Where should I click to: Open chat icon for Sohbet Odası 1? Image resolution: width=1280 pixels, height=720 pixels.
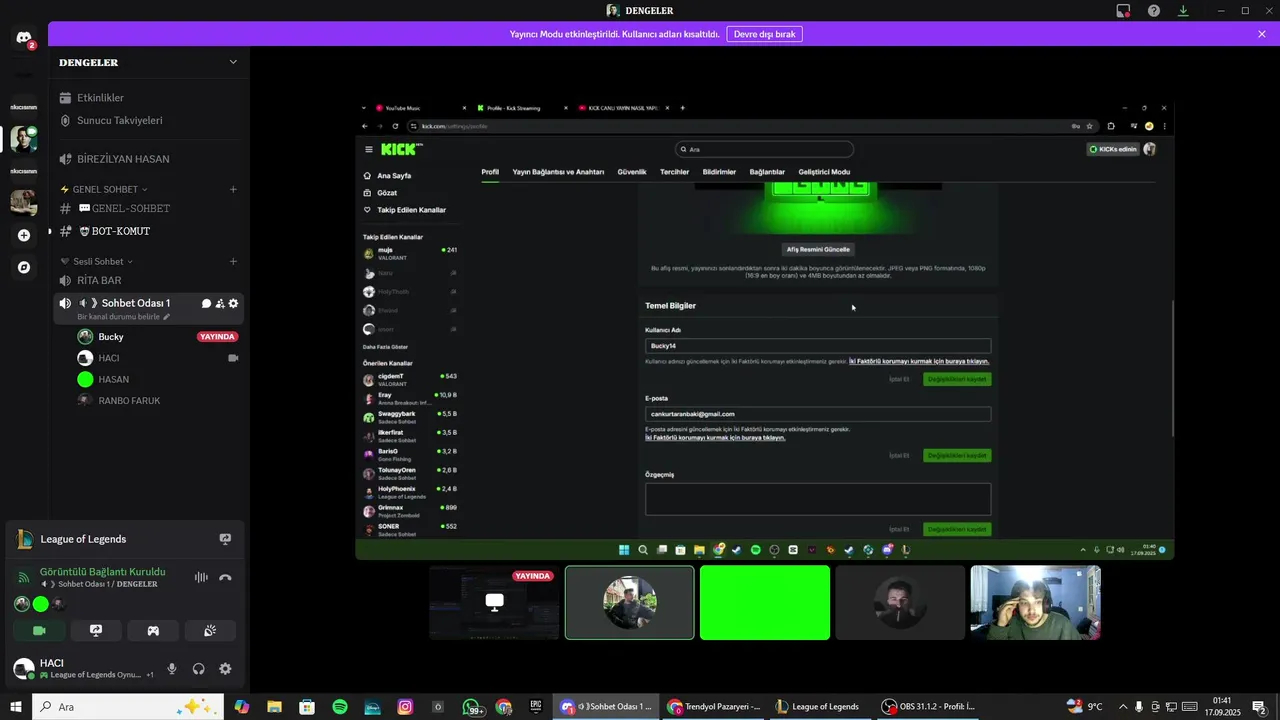[206, 303]
